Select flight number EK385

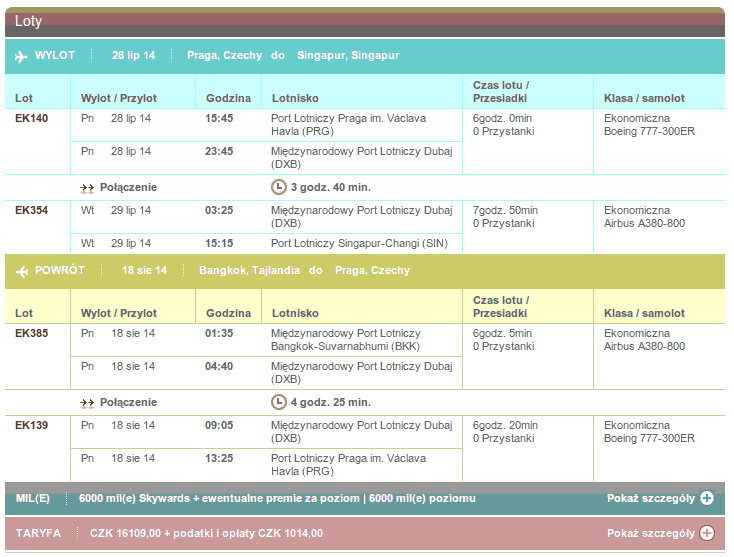[x=31, y=333]
